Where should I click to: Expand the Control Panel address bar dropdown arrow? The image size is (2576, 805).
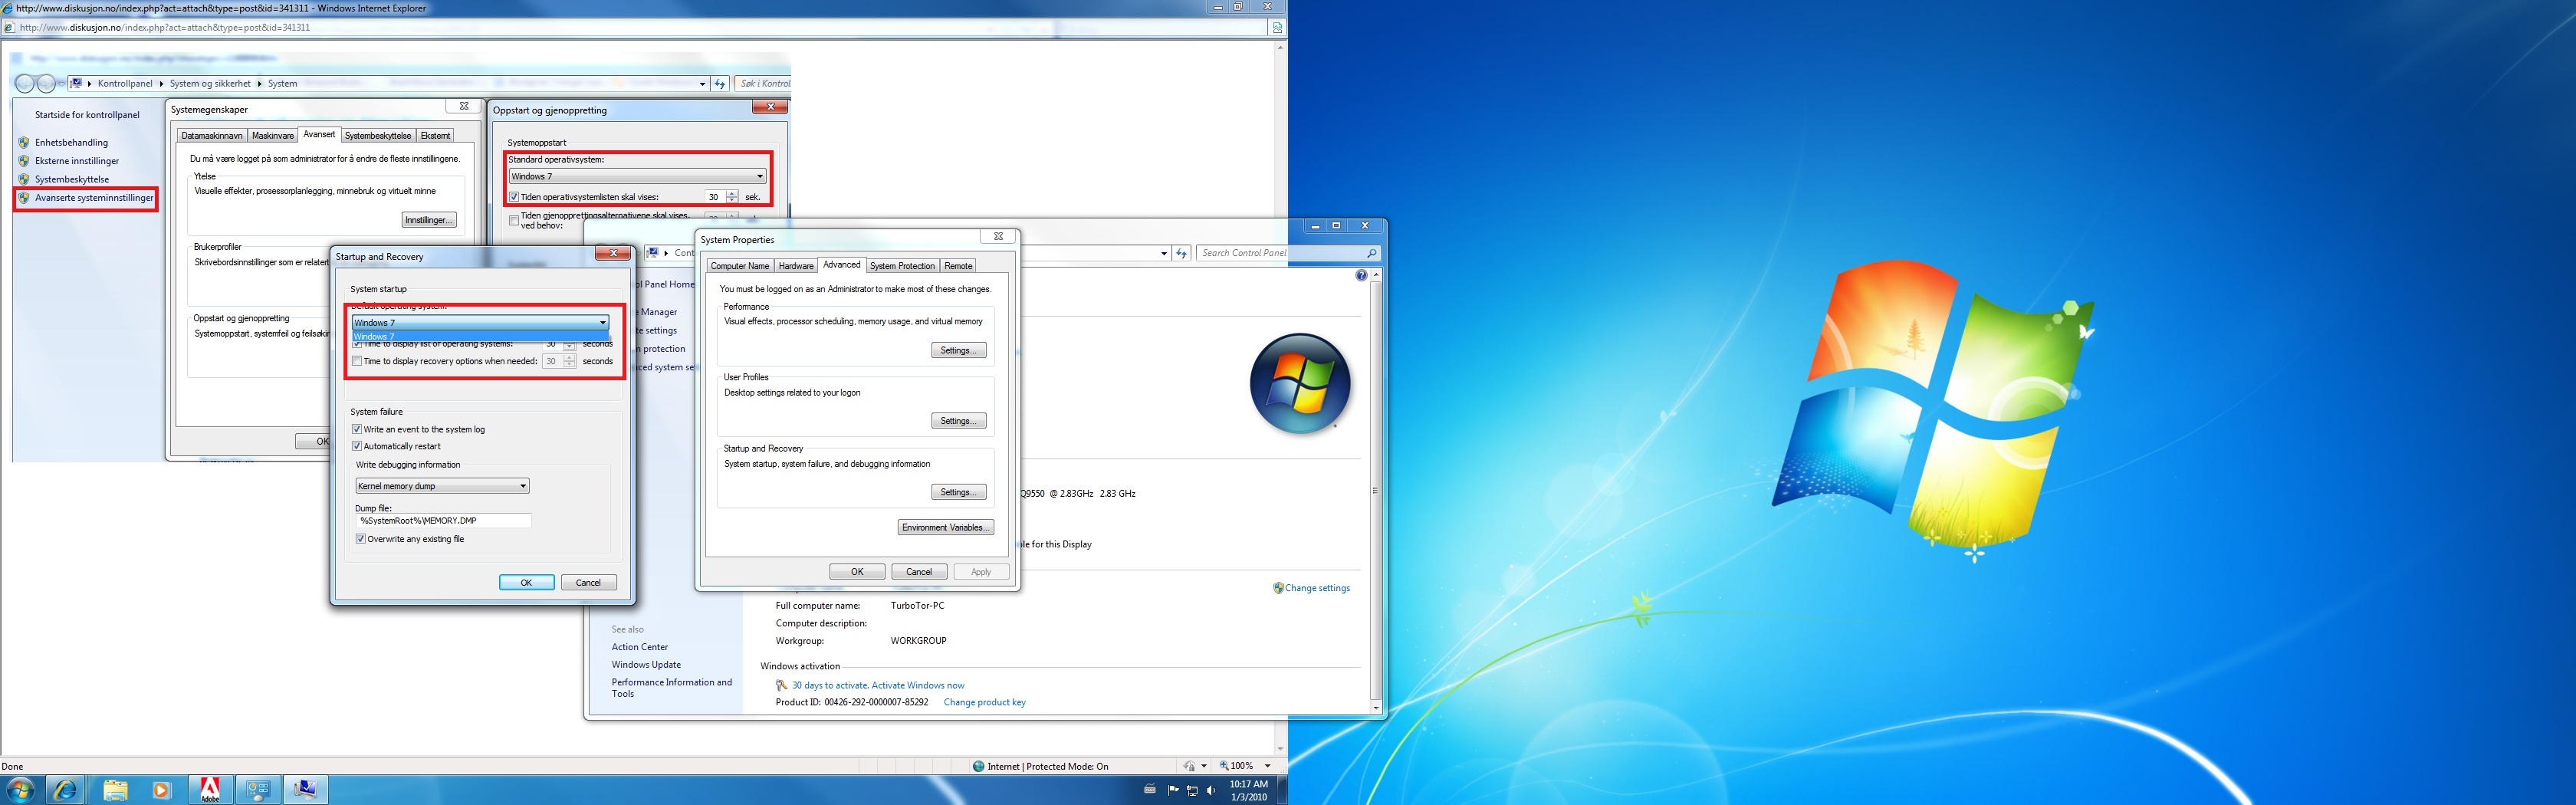(1164, 253)
